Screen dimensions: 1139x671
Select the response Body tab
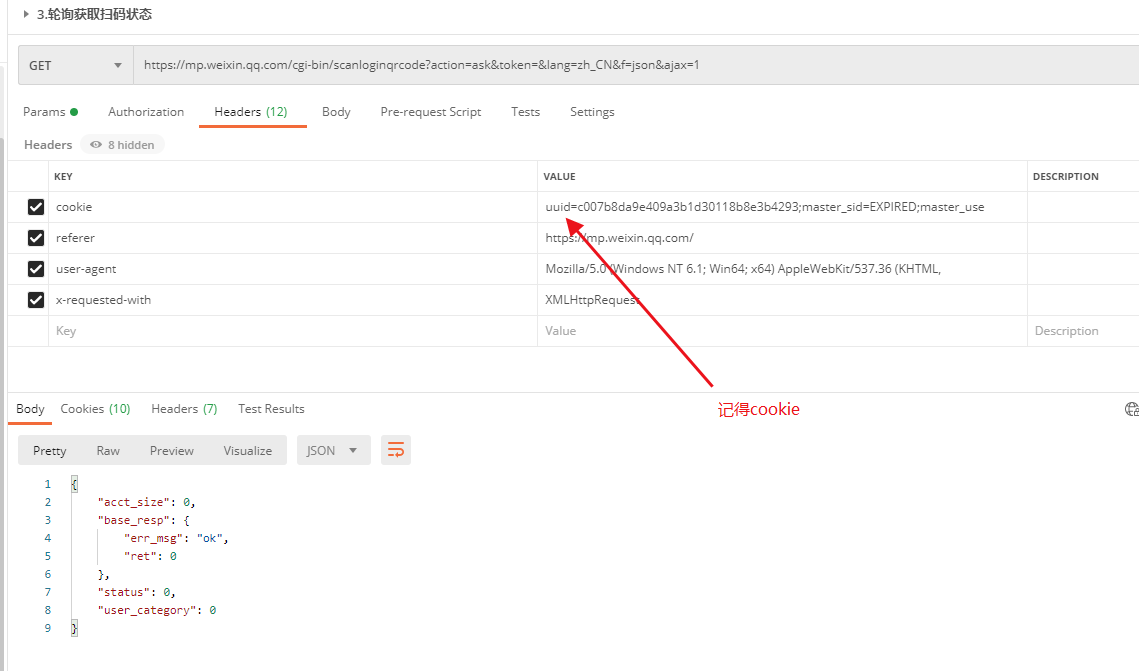pyautogui.click(x=31, y=409)
